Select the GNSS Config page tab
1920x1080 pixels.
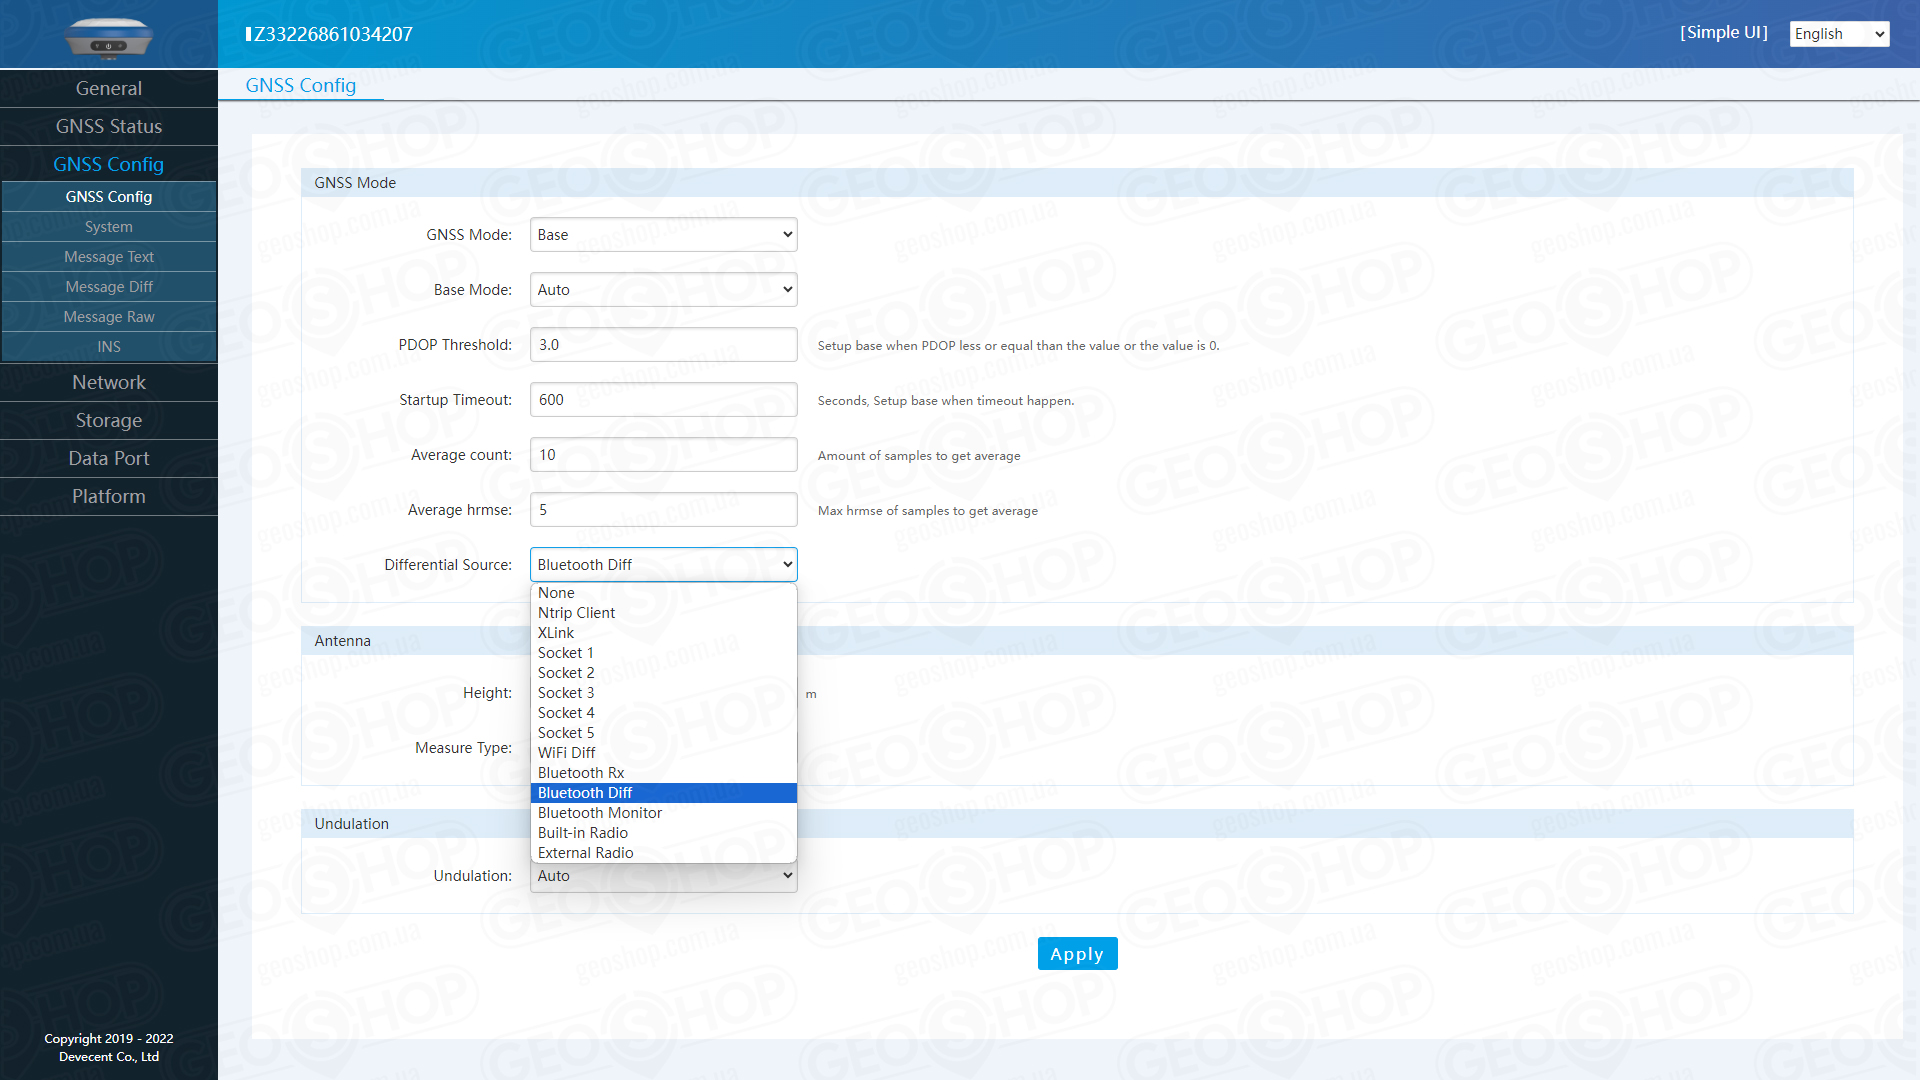301,85
